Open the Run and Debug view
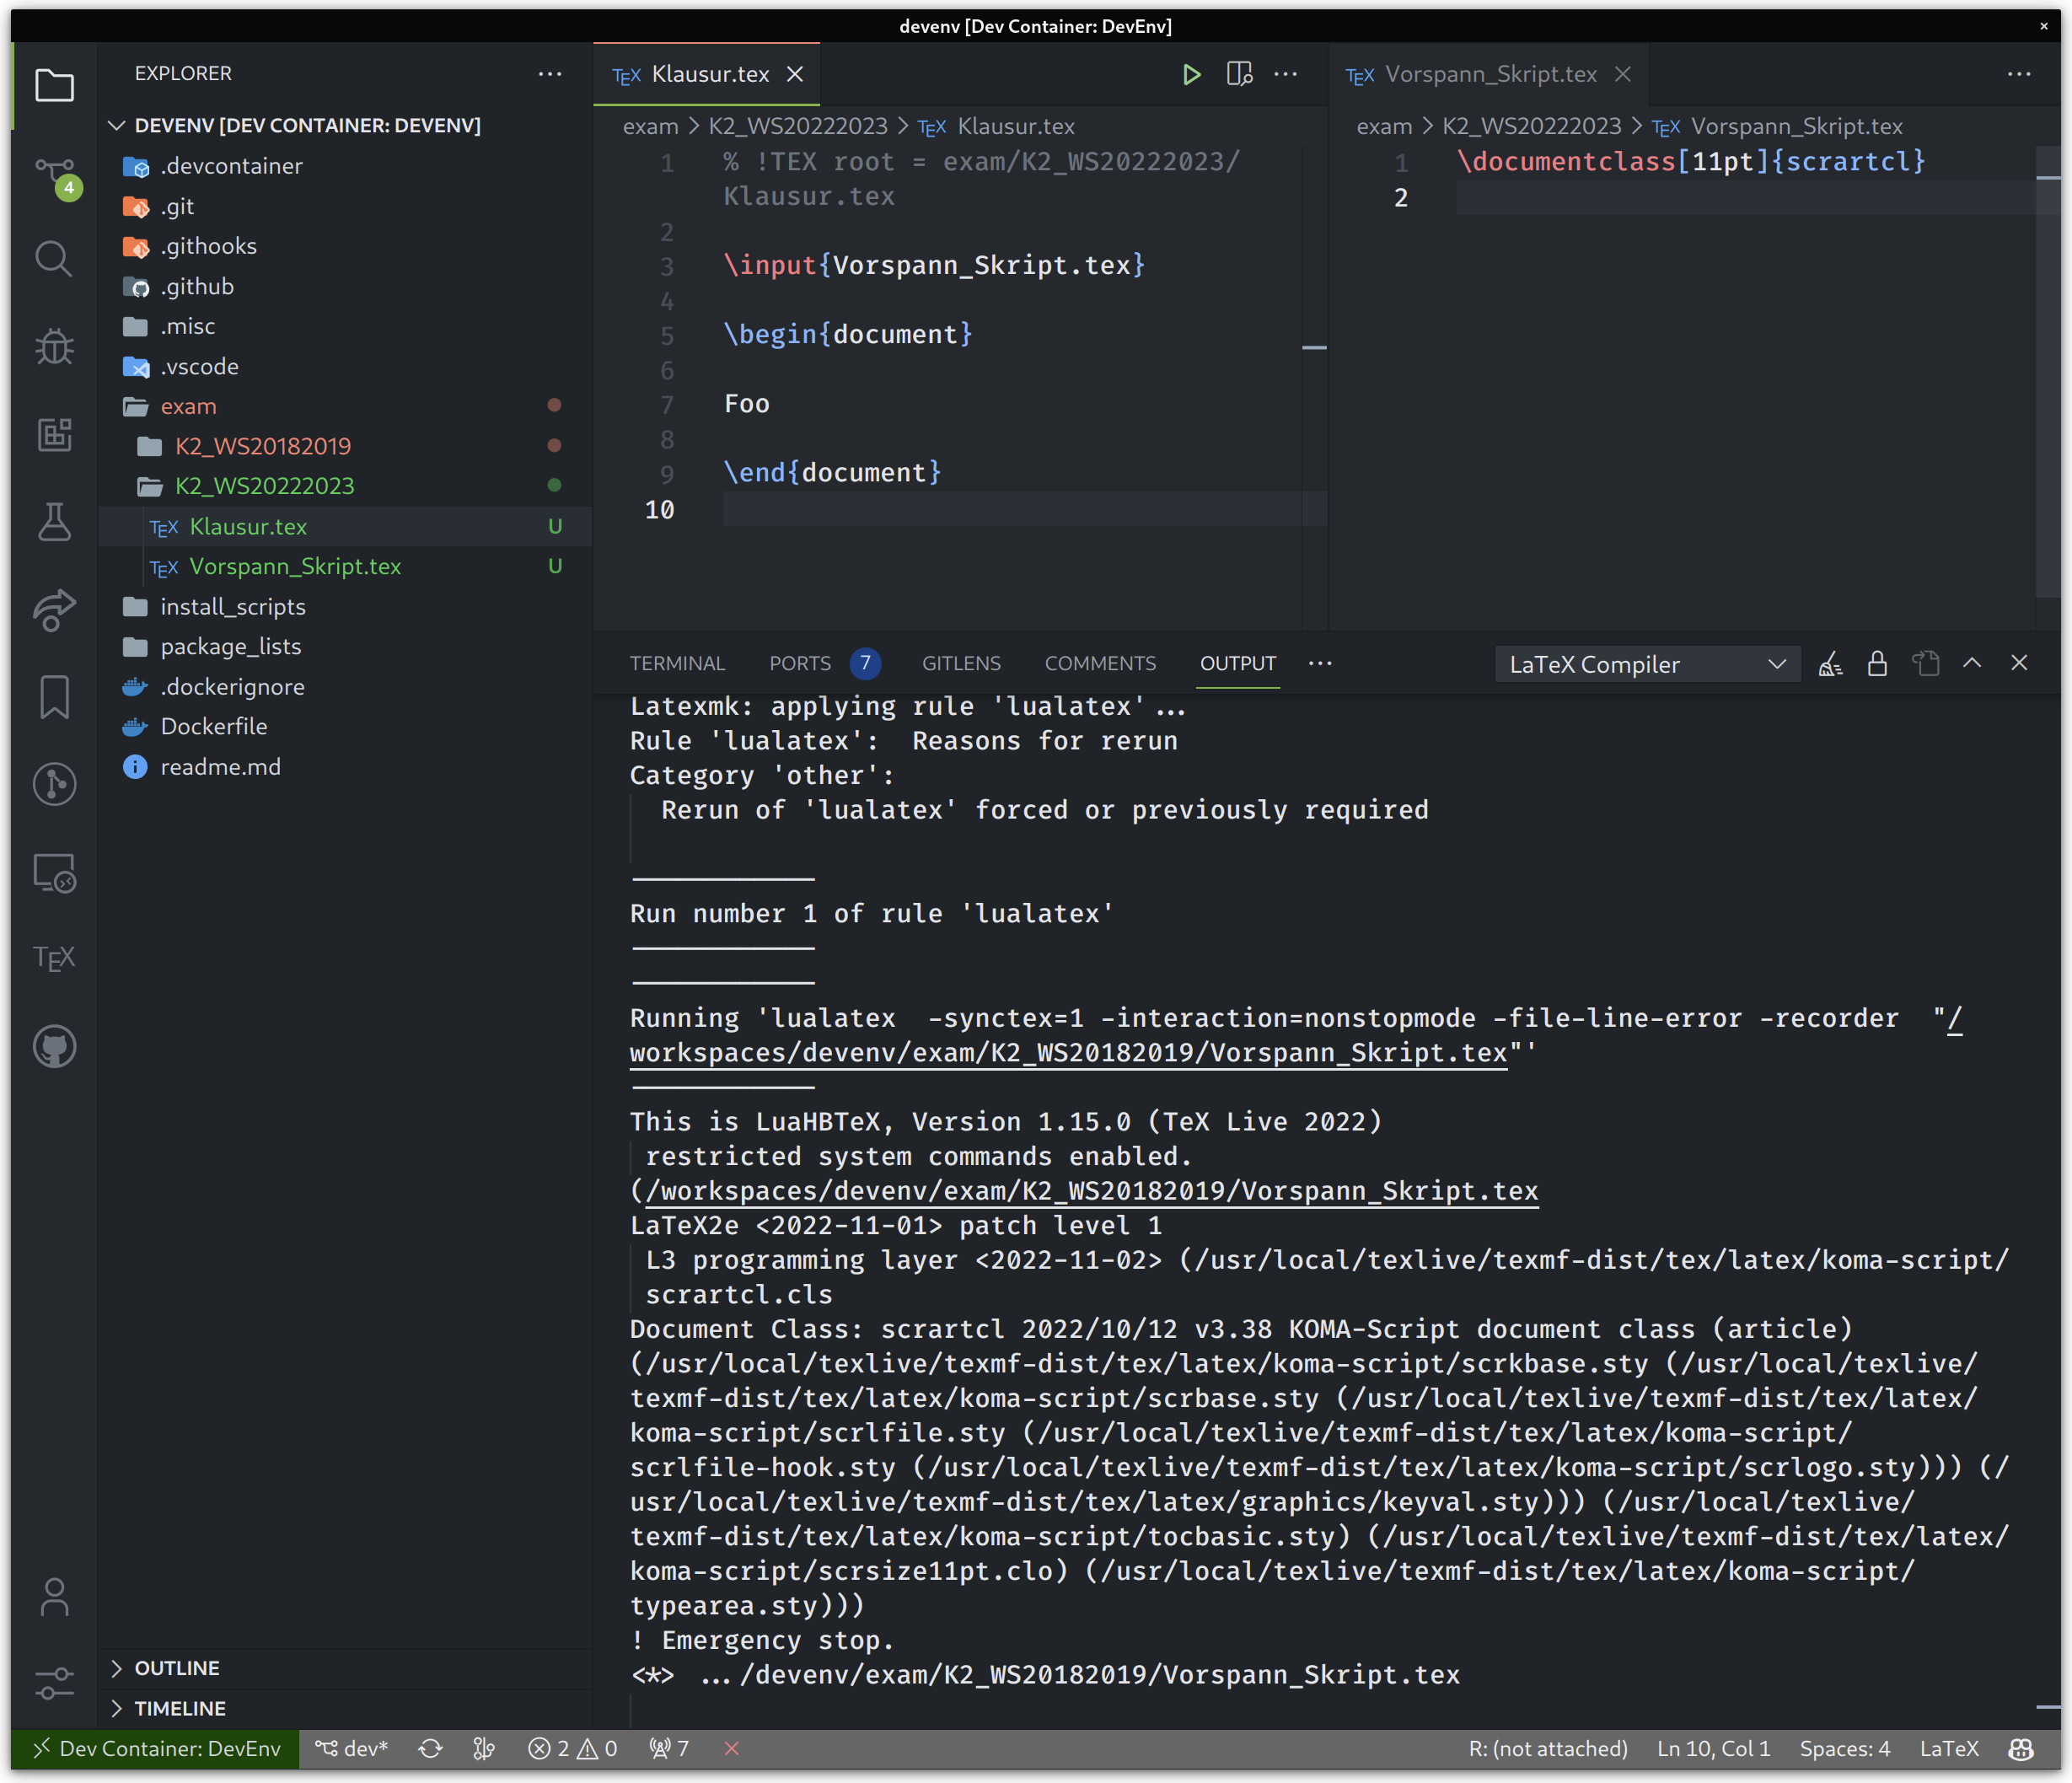 [54, 347]
